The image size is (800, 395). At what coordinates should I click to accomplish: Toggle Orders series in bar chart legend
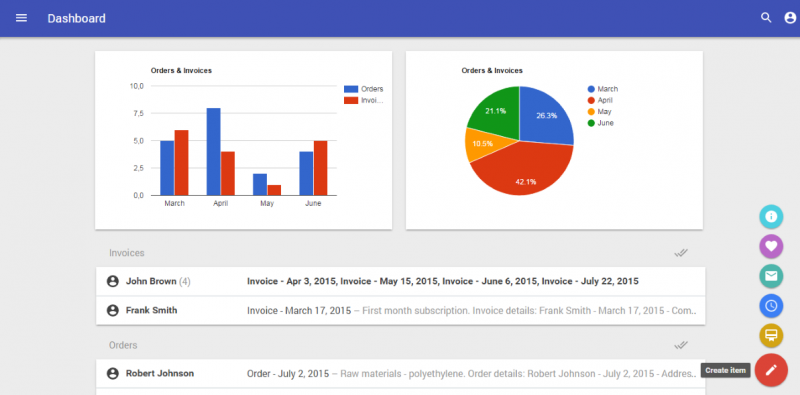click(363, 89)
